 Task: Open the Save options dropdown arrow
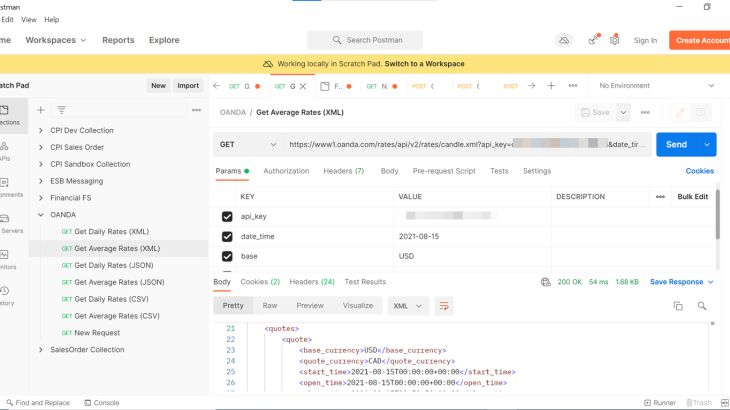coord(623,113)
